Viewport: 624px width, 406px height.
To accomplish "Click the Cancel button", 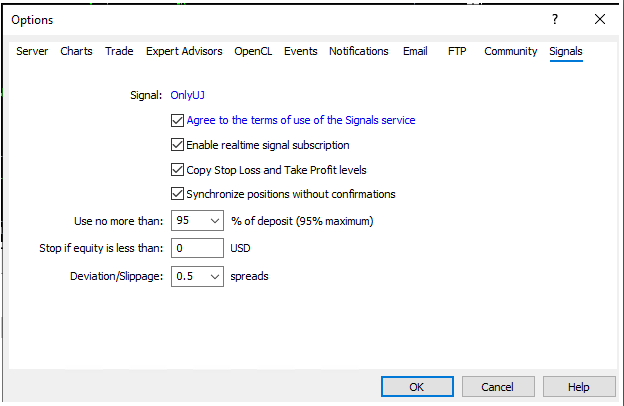I will [498, 386].
